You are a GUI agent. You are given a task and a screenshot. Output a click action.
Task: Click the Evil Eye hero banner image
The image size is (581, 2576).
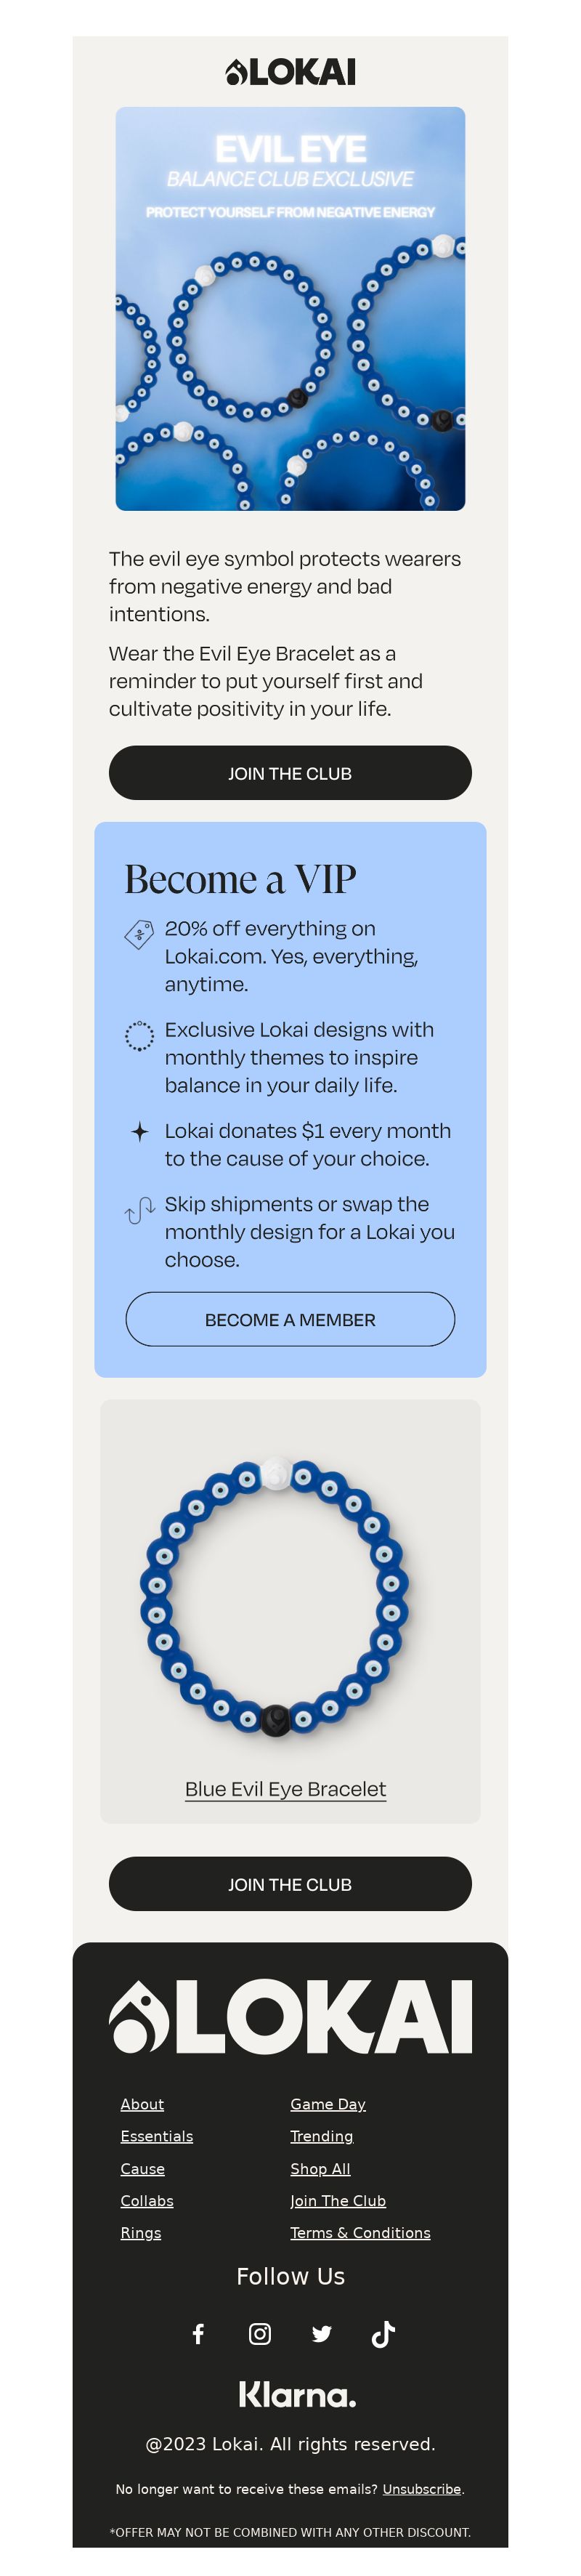click(290, 308)
